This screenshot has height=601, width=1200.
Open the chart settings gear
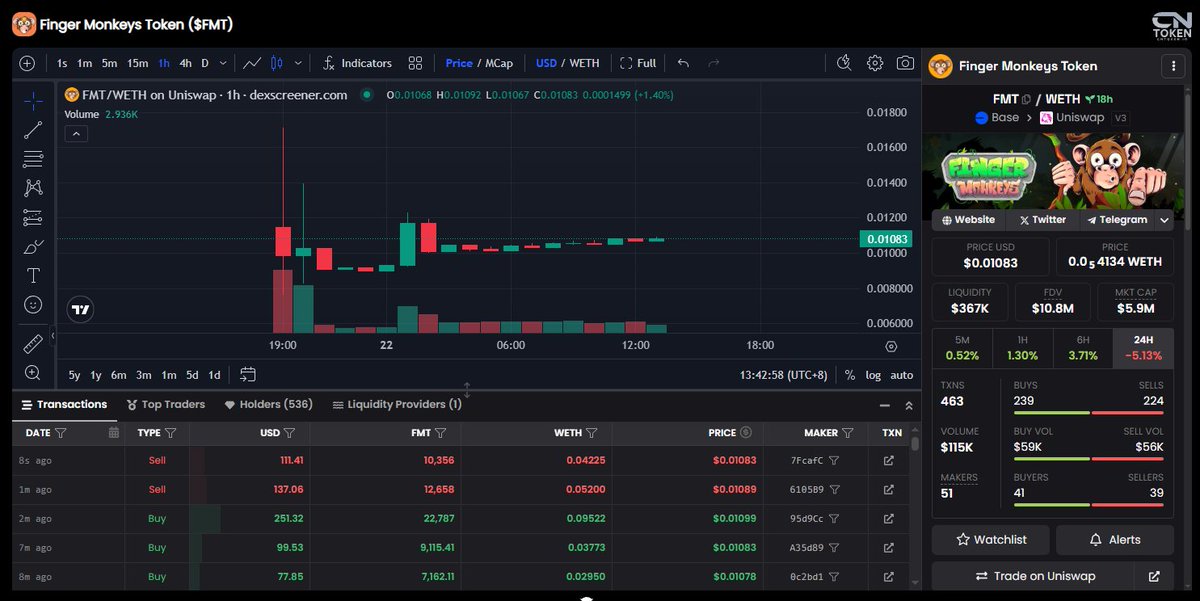(875, 63)
